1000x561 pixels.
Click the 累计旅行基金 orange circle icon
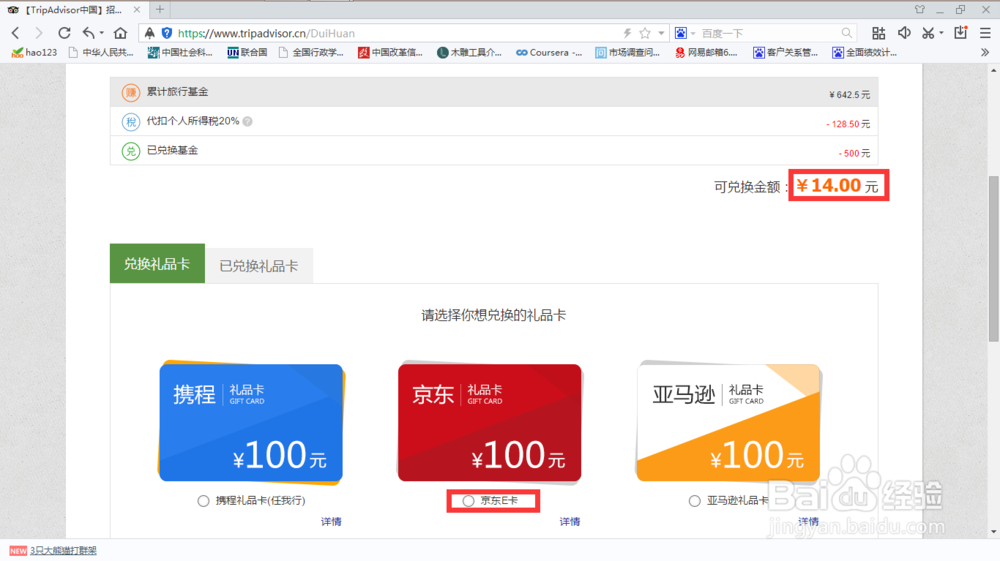(131, 92)
